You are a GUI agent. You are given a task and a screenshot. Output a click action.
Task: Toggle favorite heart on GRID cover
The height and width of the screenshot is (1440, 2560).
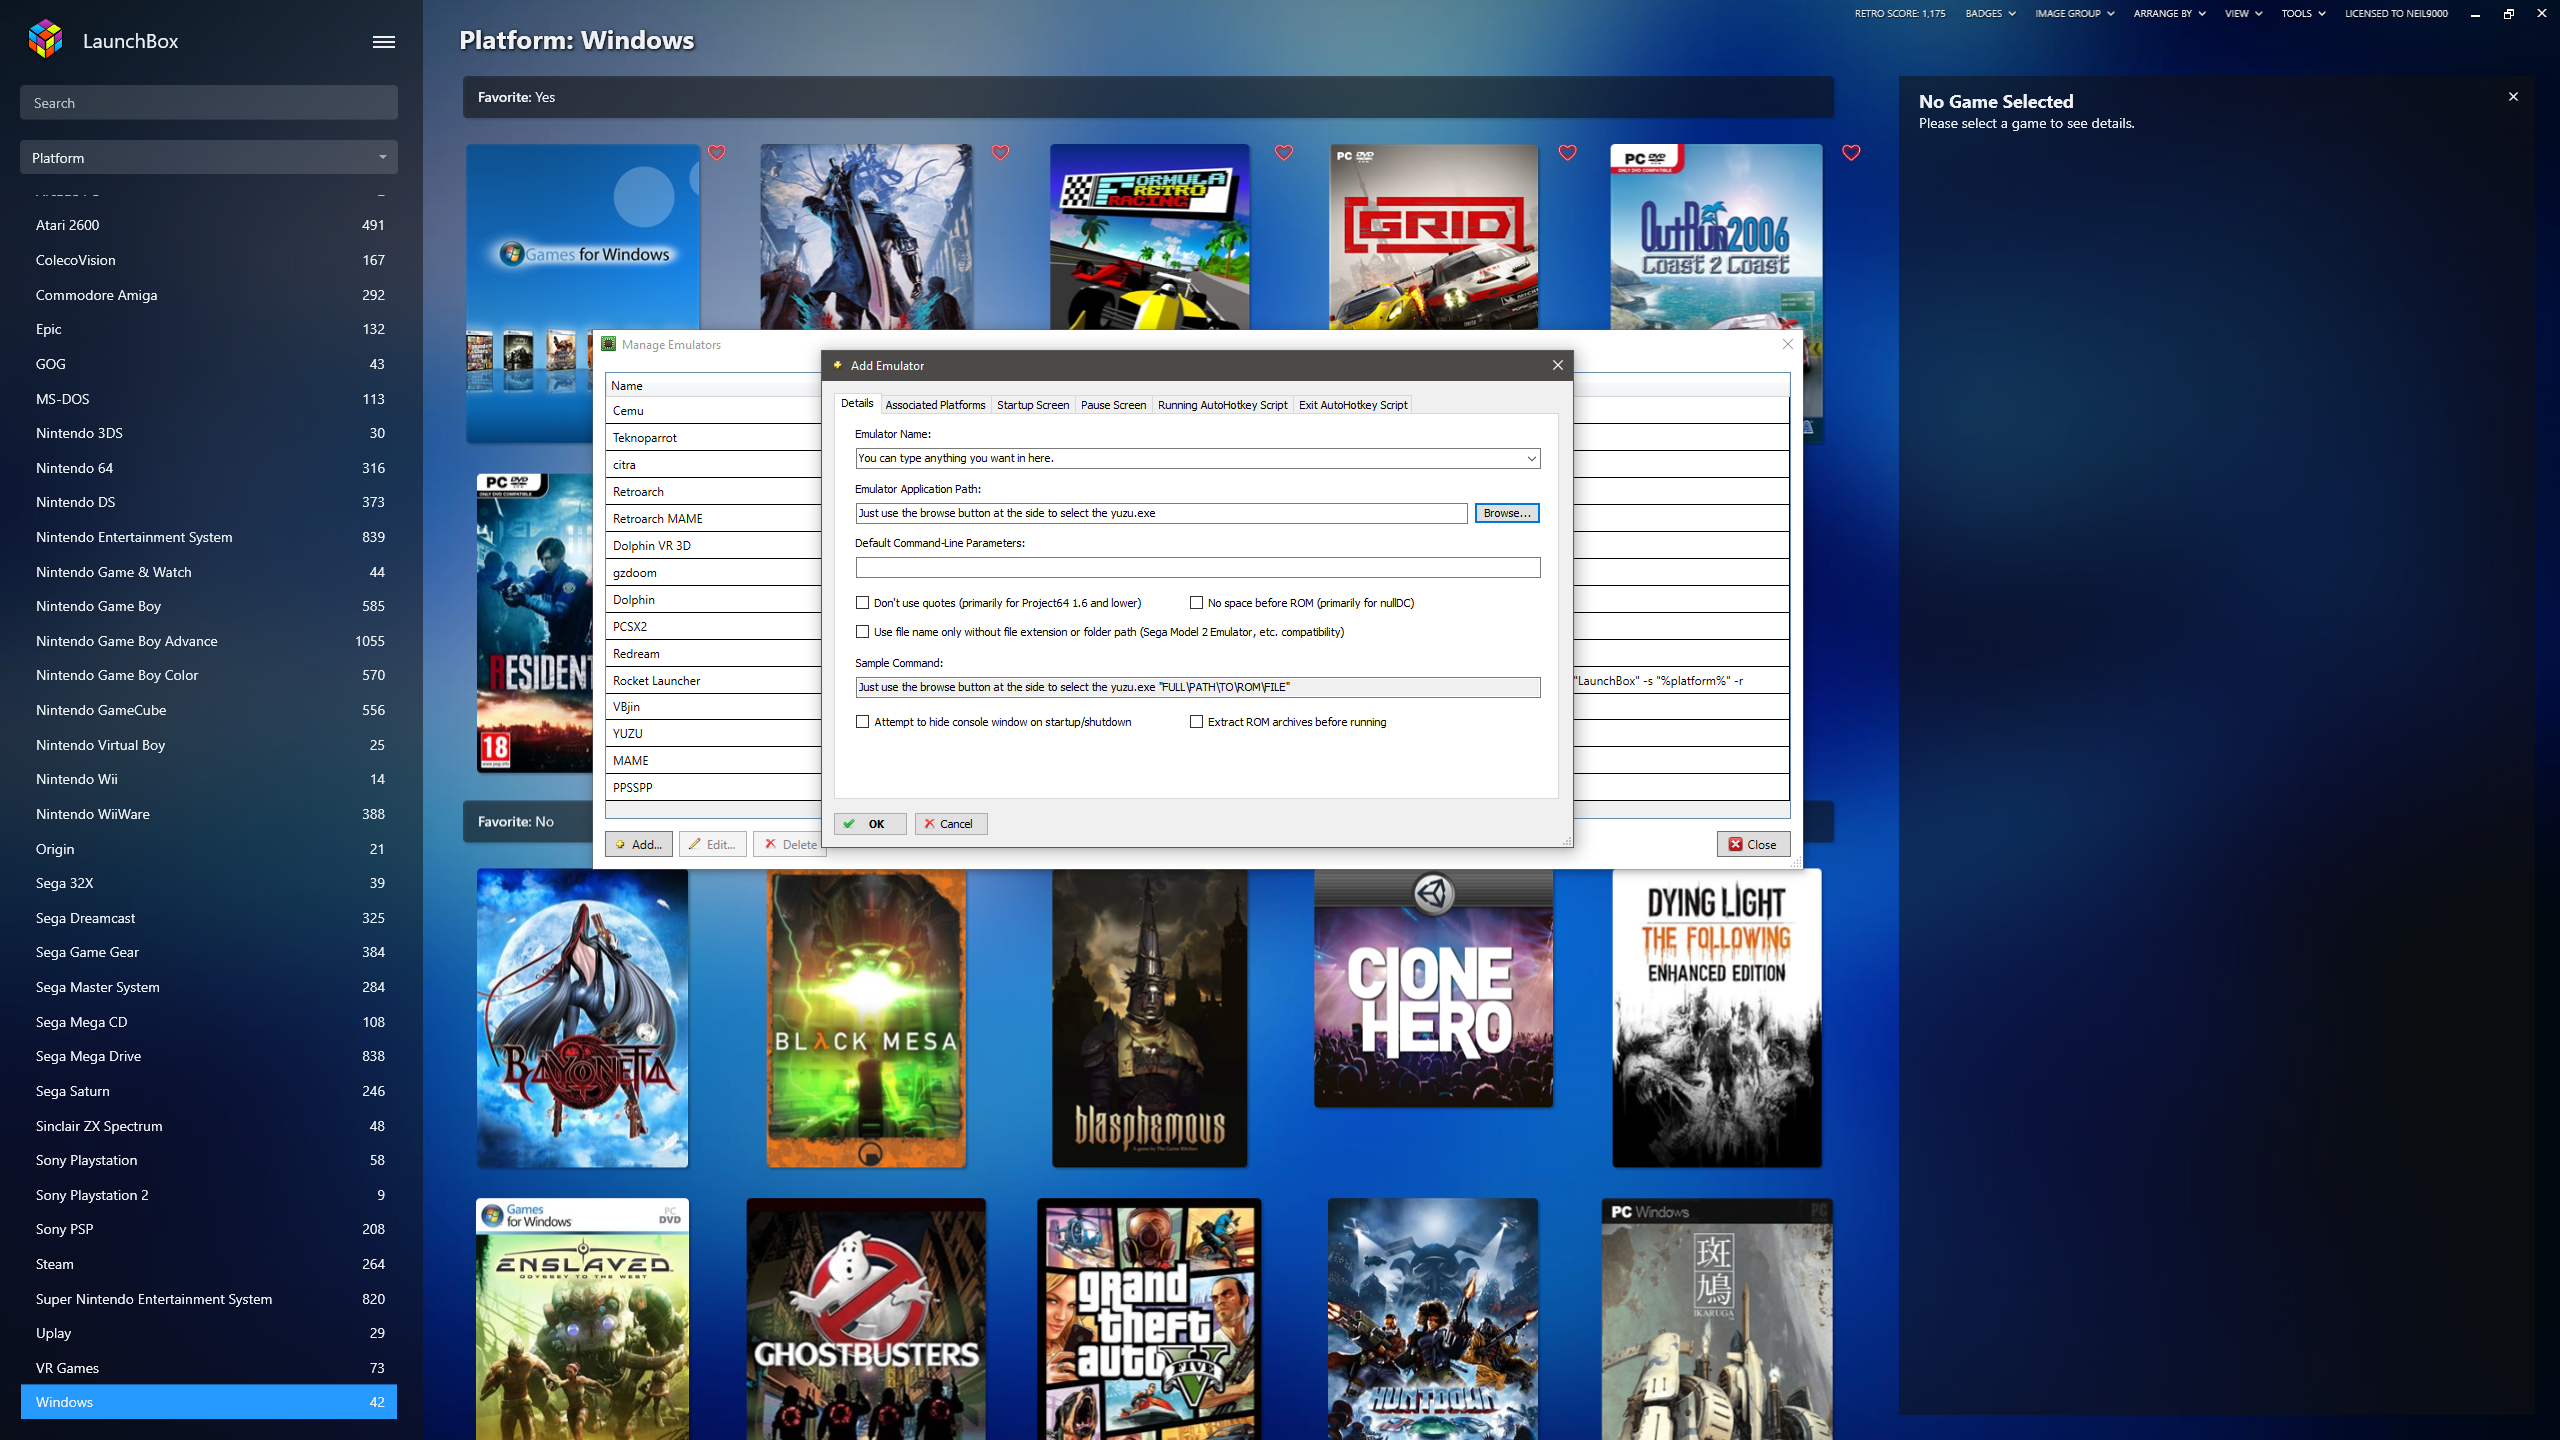coord(1568,152)
